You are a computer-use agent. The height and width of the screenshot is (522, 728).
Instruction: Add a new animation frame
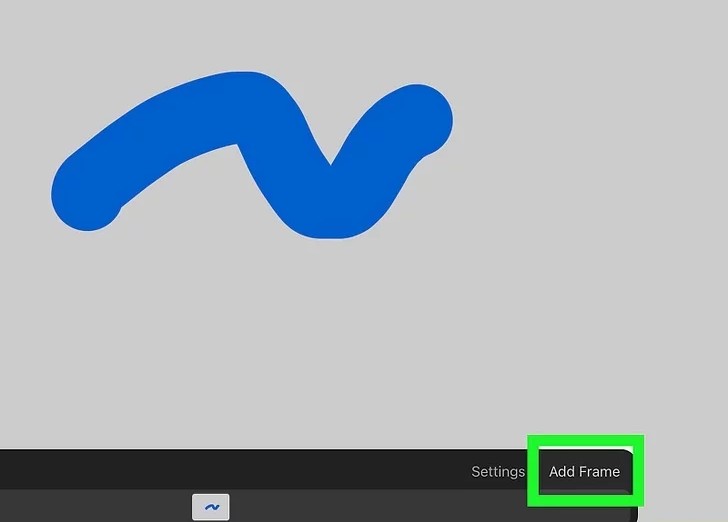[584, 472]
